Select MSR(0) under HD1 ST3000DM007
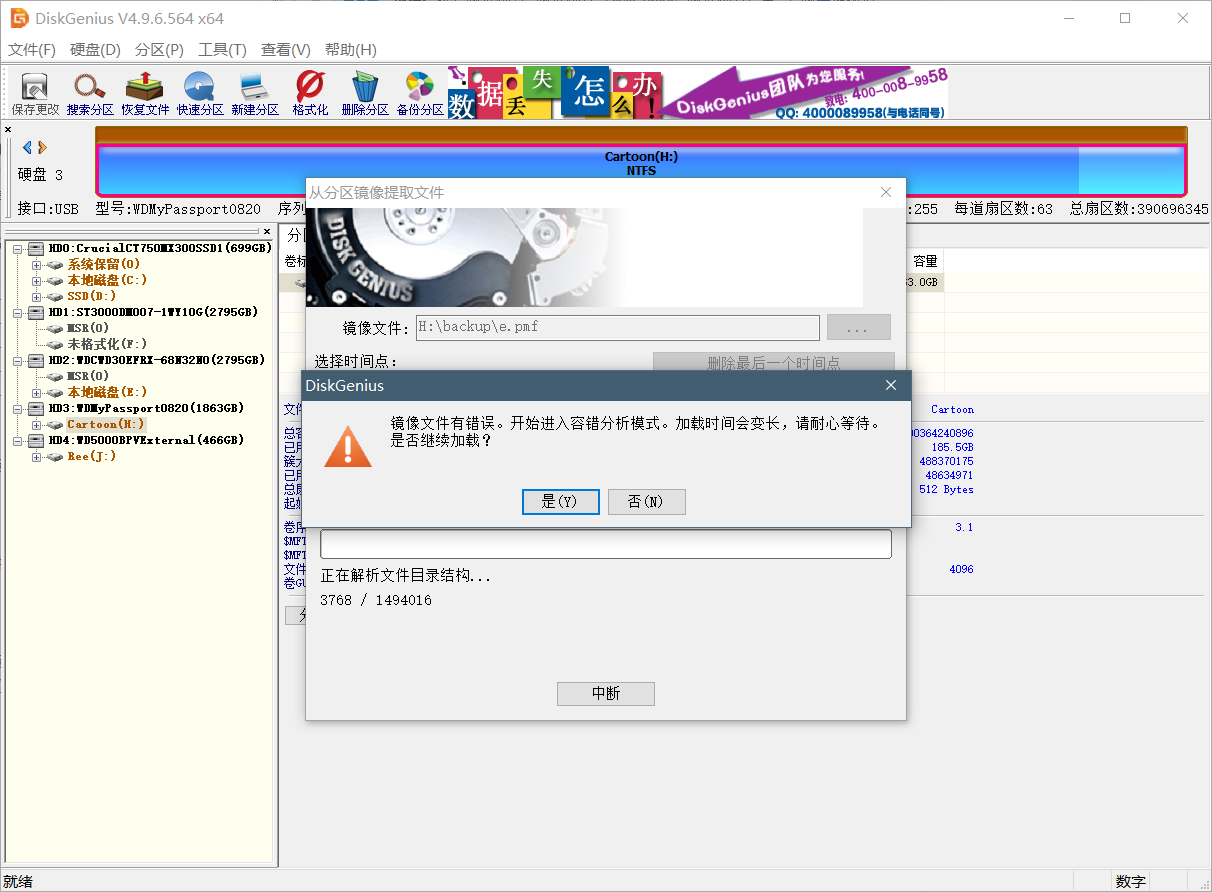This screenshot has height=892, width=1212. point(88,328)
